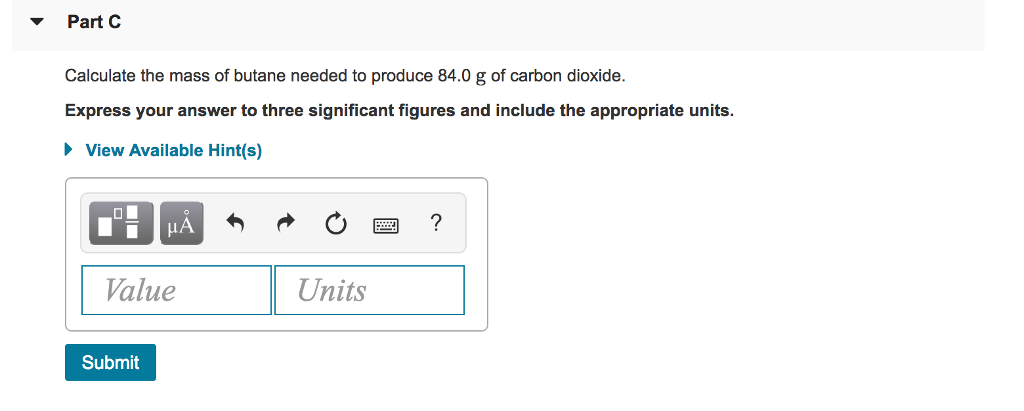Open the templates fraction icon
1024x411 pixels.
click(x=121, y=223)
